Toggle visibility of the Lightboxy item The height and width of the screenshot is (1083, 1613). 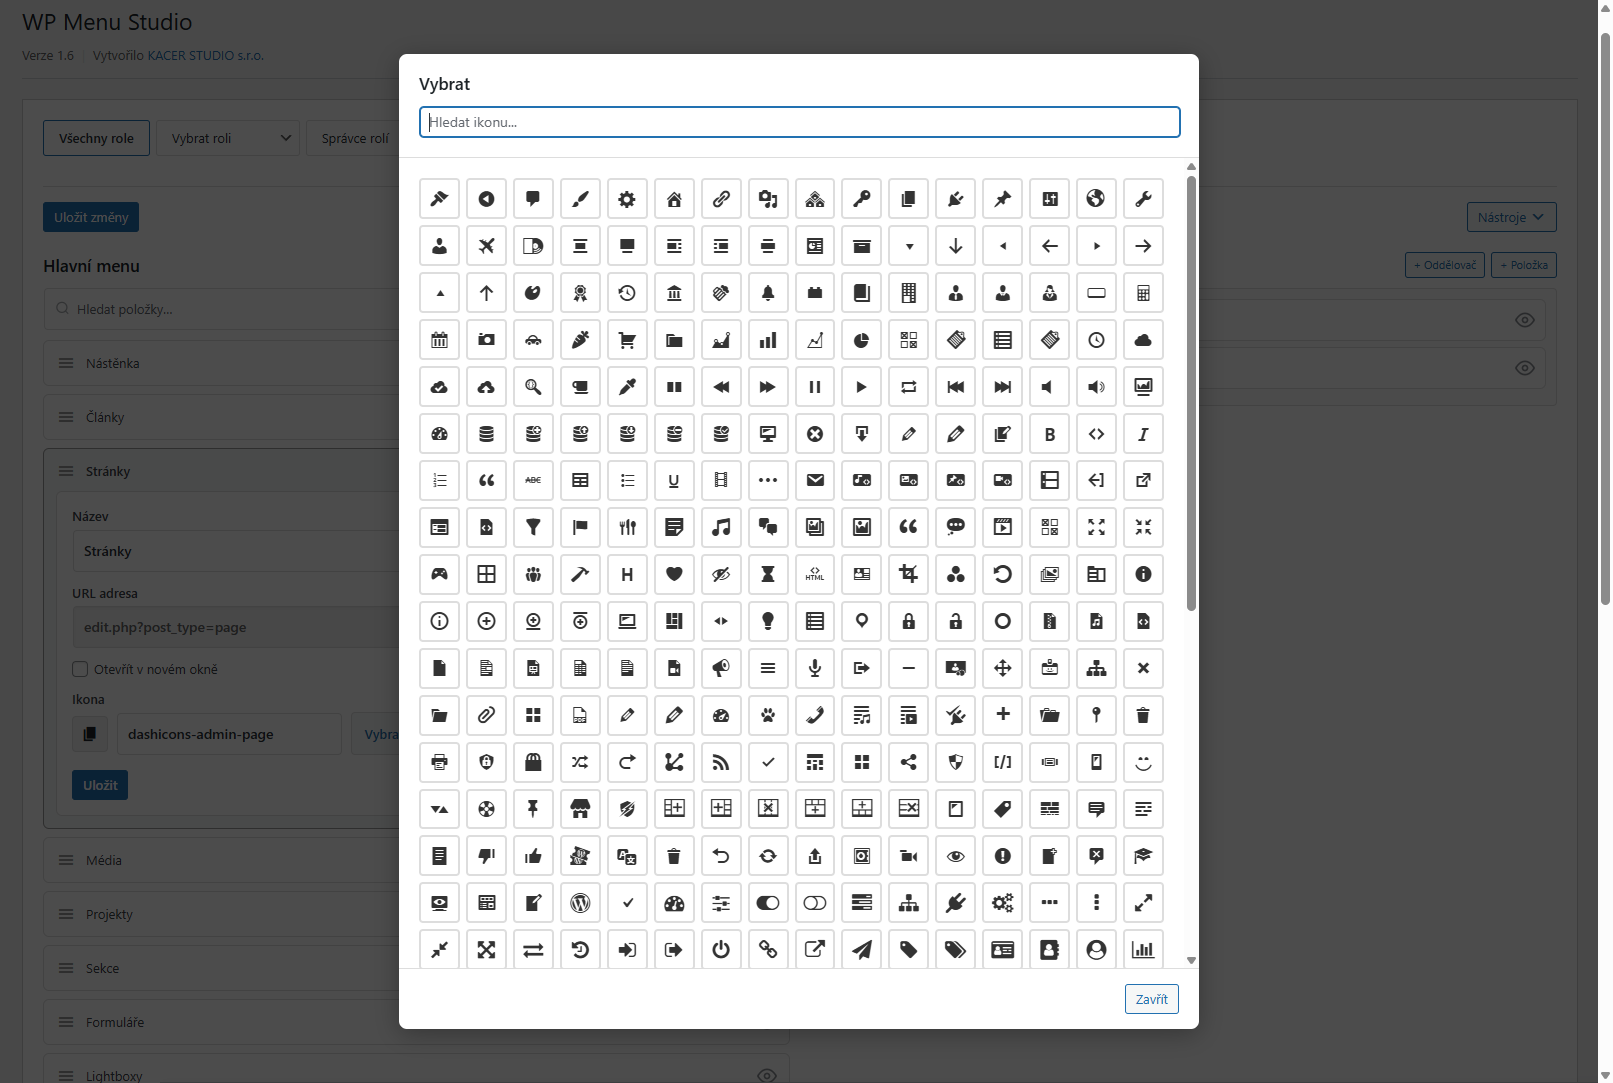pos(766,1075)
